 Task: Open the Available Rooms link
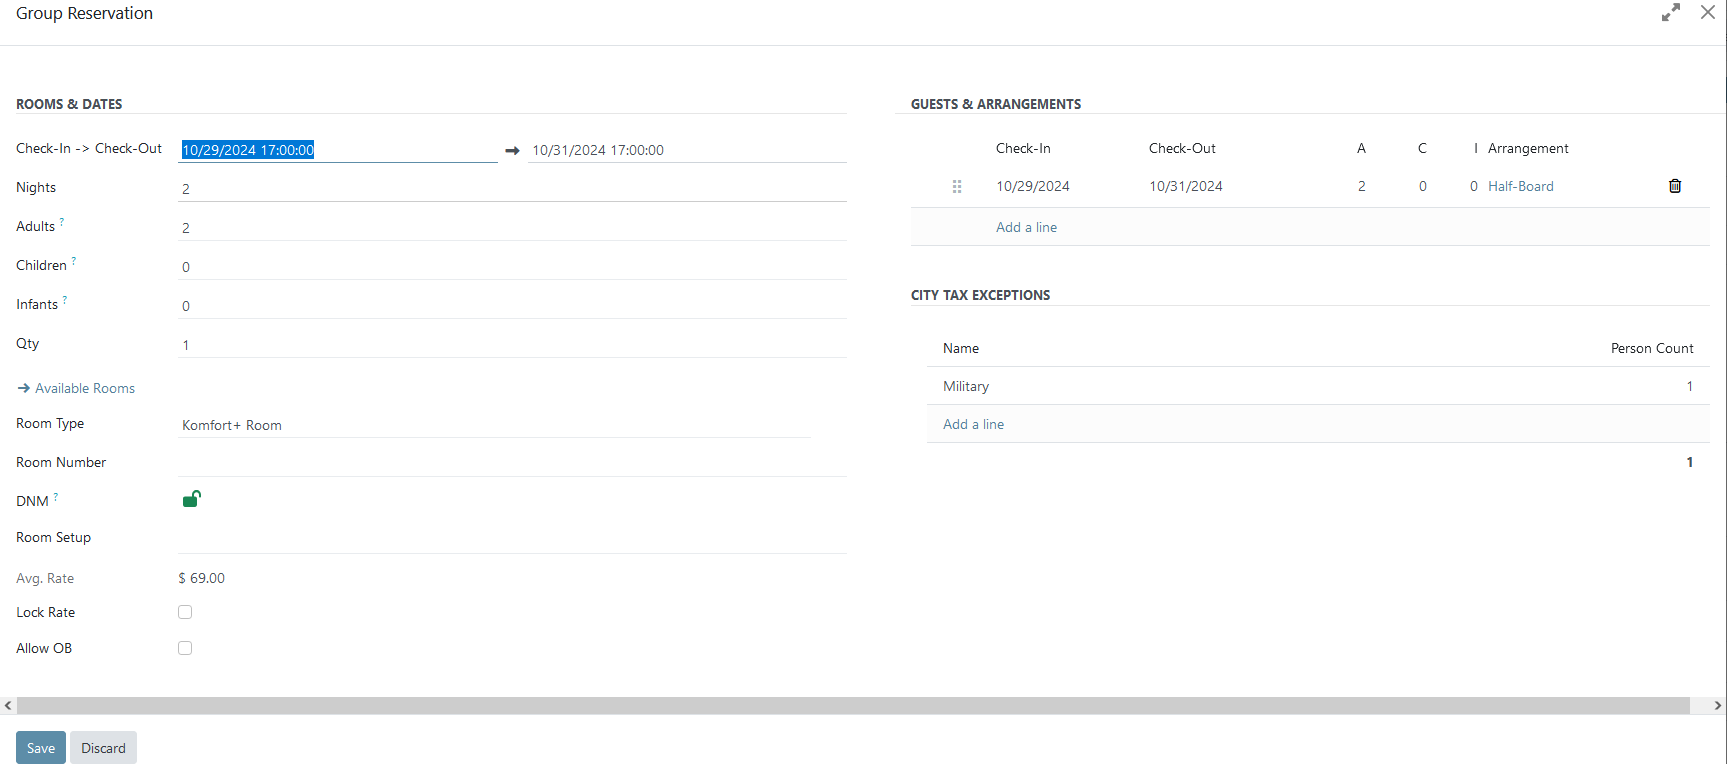coord(76,388)
